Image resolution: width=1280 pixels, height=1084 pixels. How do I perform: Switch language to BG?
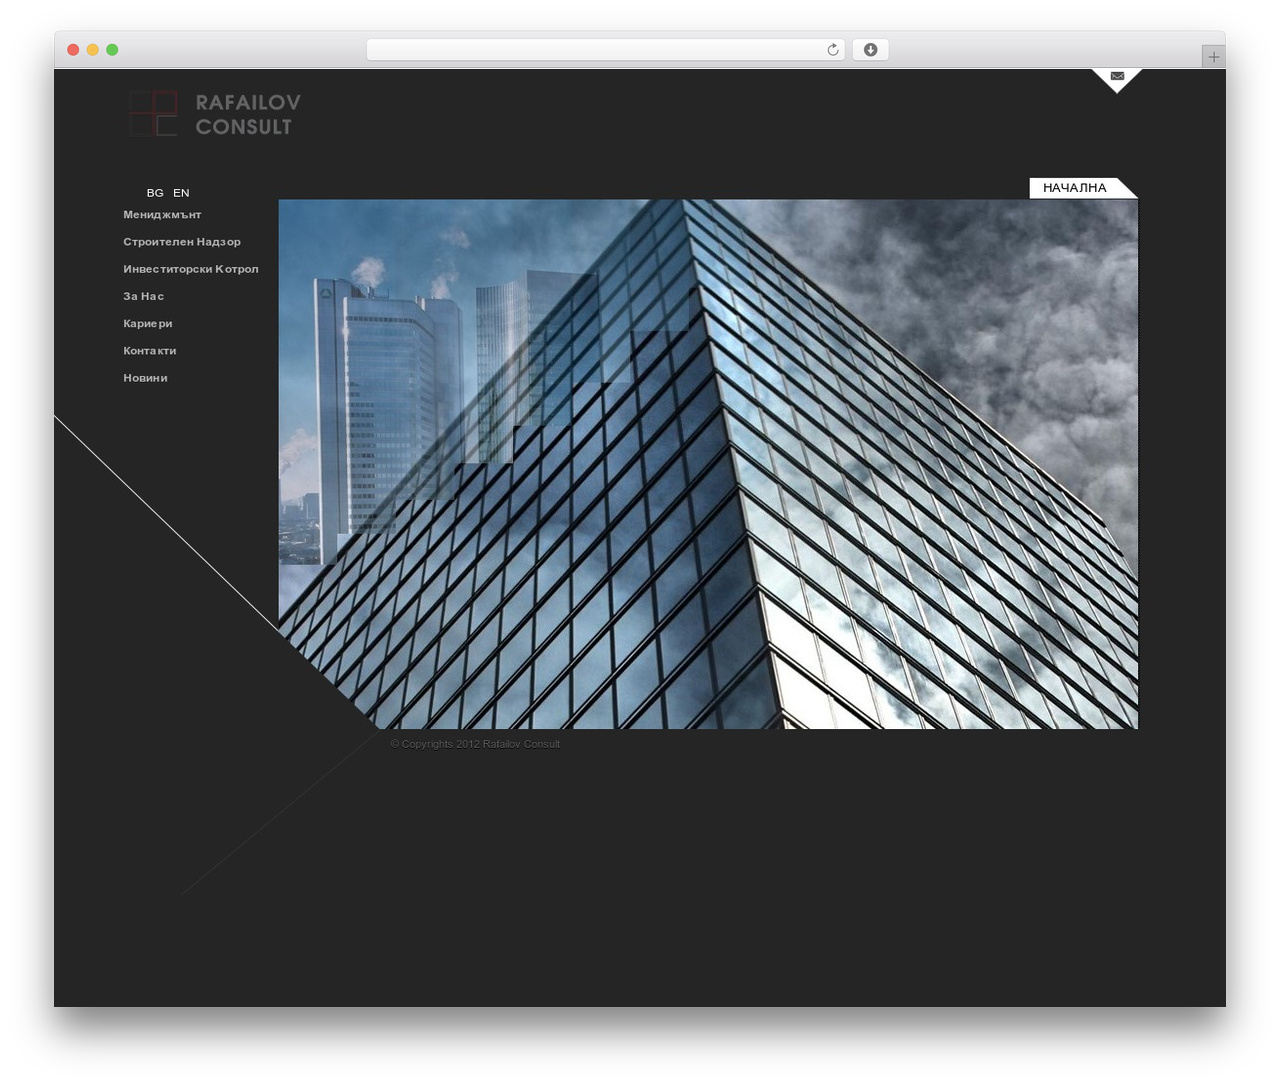155,193
